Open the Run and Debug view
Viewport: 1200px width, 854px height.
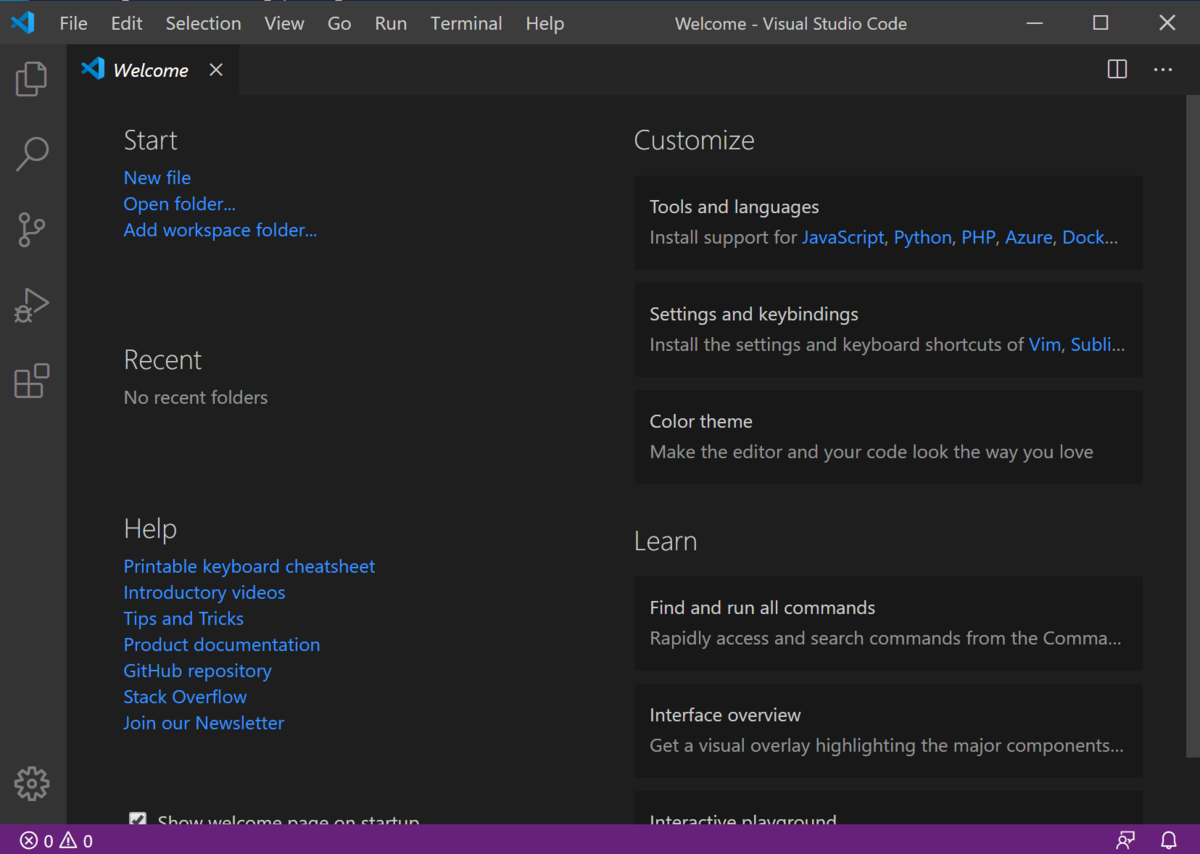[x=32, y=305]
